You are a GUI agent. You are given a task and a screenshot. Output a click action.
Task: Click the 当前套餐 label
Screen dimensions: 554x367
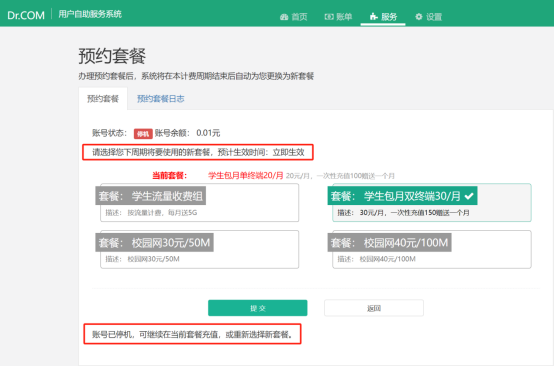[170, 176]
